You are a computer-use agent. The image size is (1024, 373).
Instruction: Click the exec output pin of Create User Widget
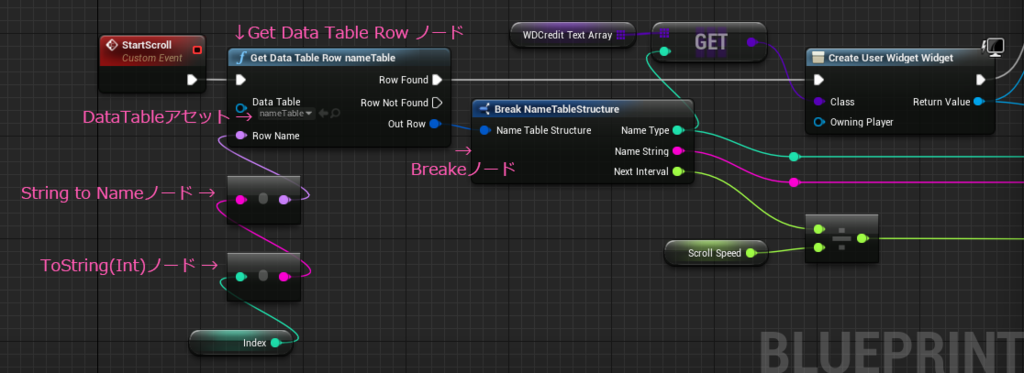click(x=980, y=80)
